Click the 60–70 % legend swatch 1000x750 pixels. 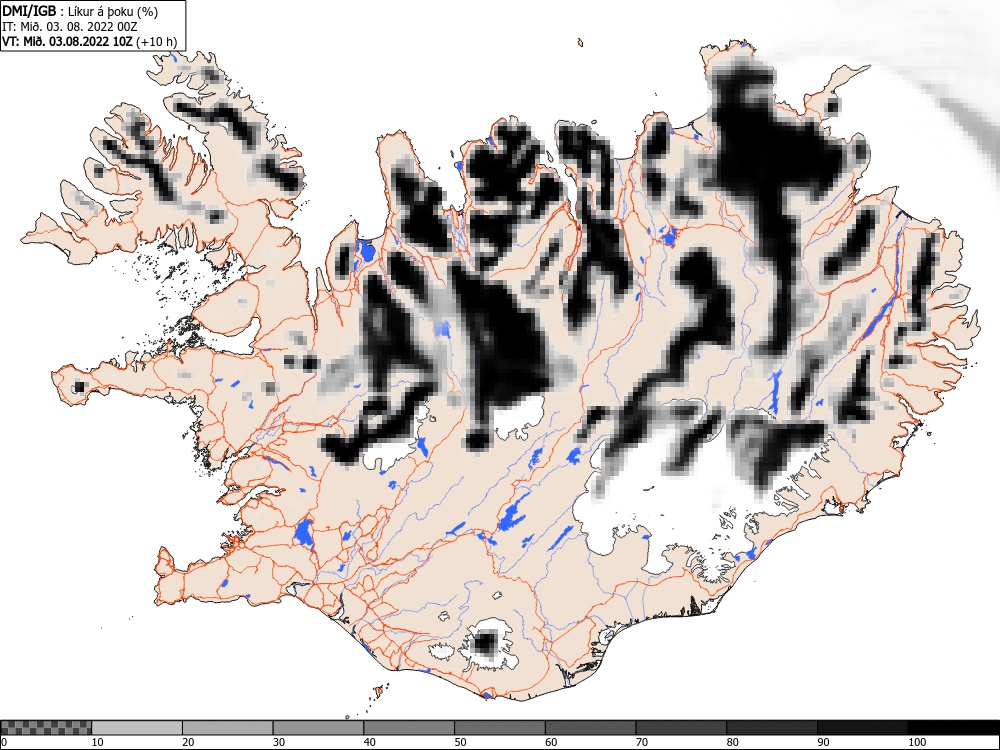click(591, 728)
